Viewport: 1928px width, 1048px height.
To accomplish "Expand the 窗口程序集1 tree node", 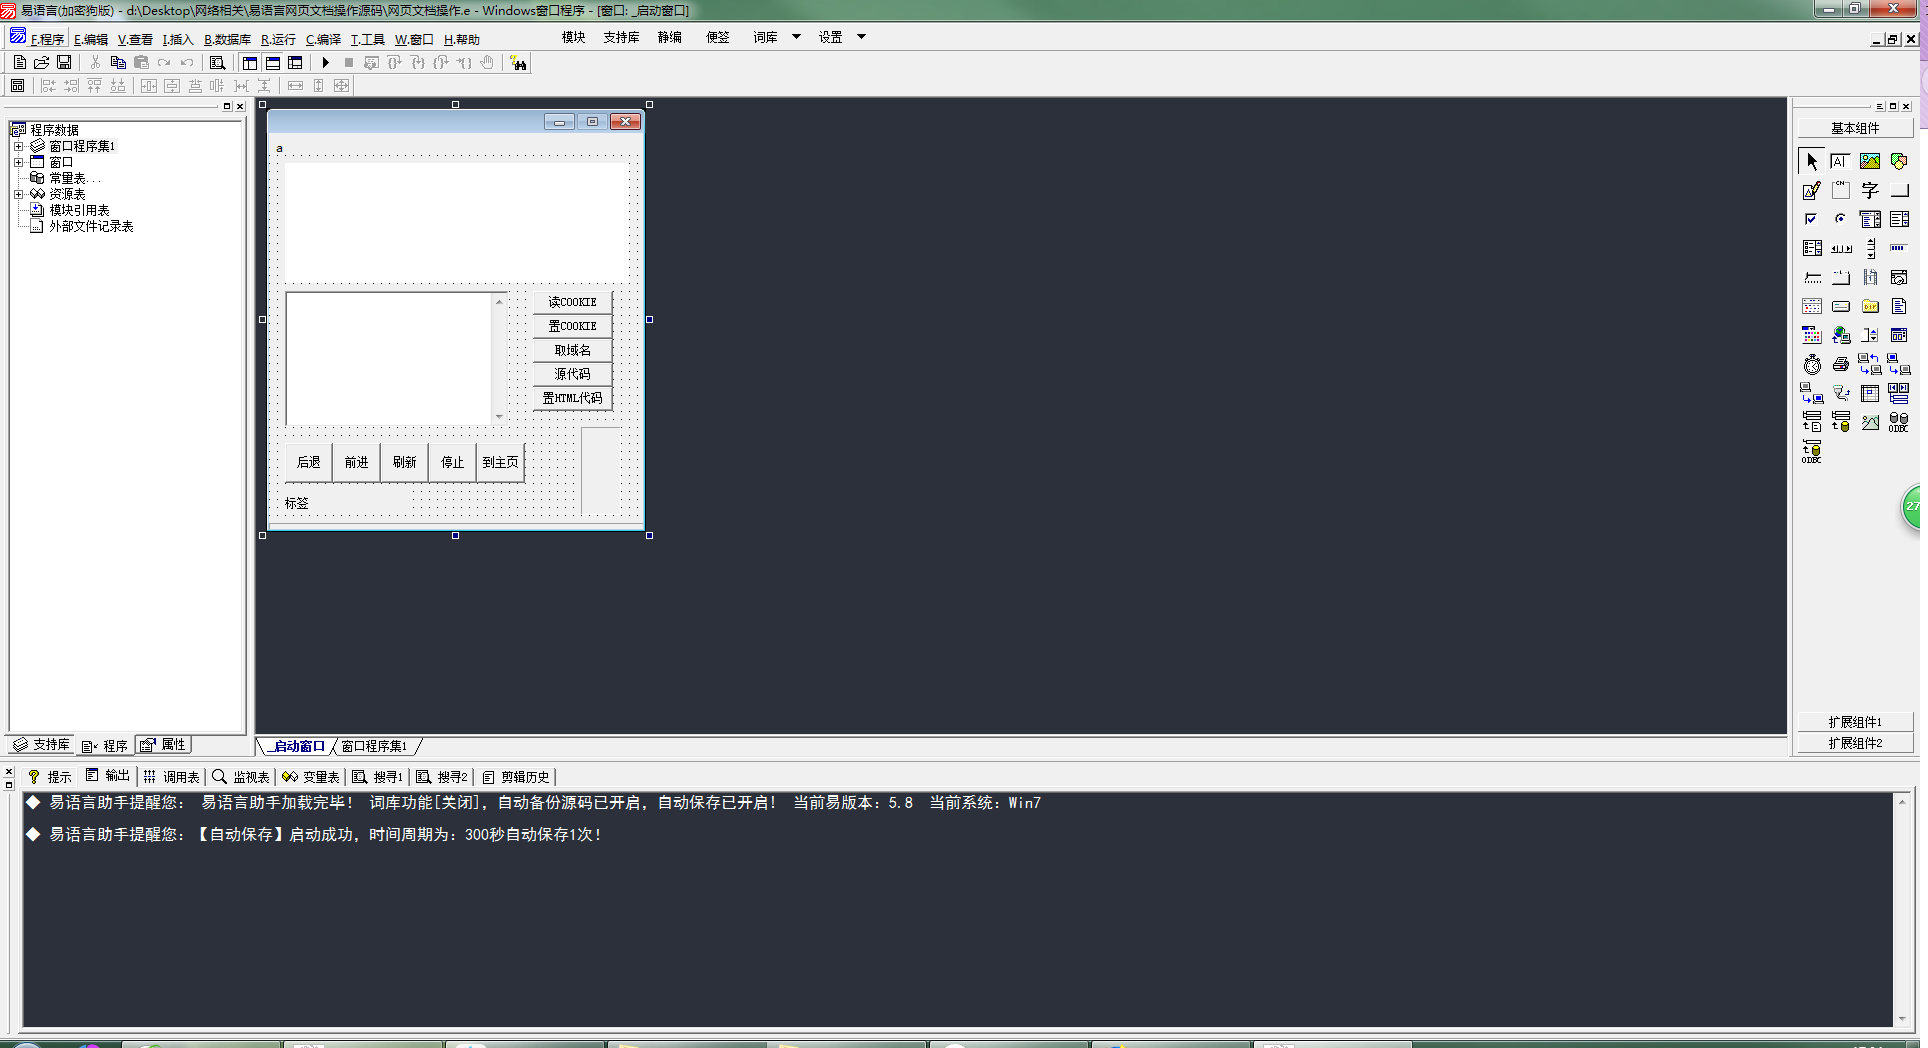I will coord(18,146).
